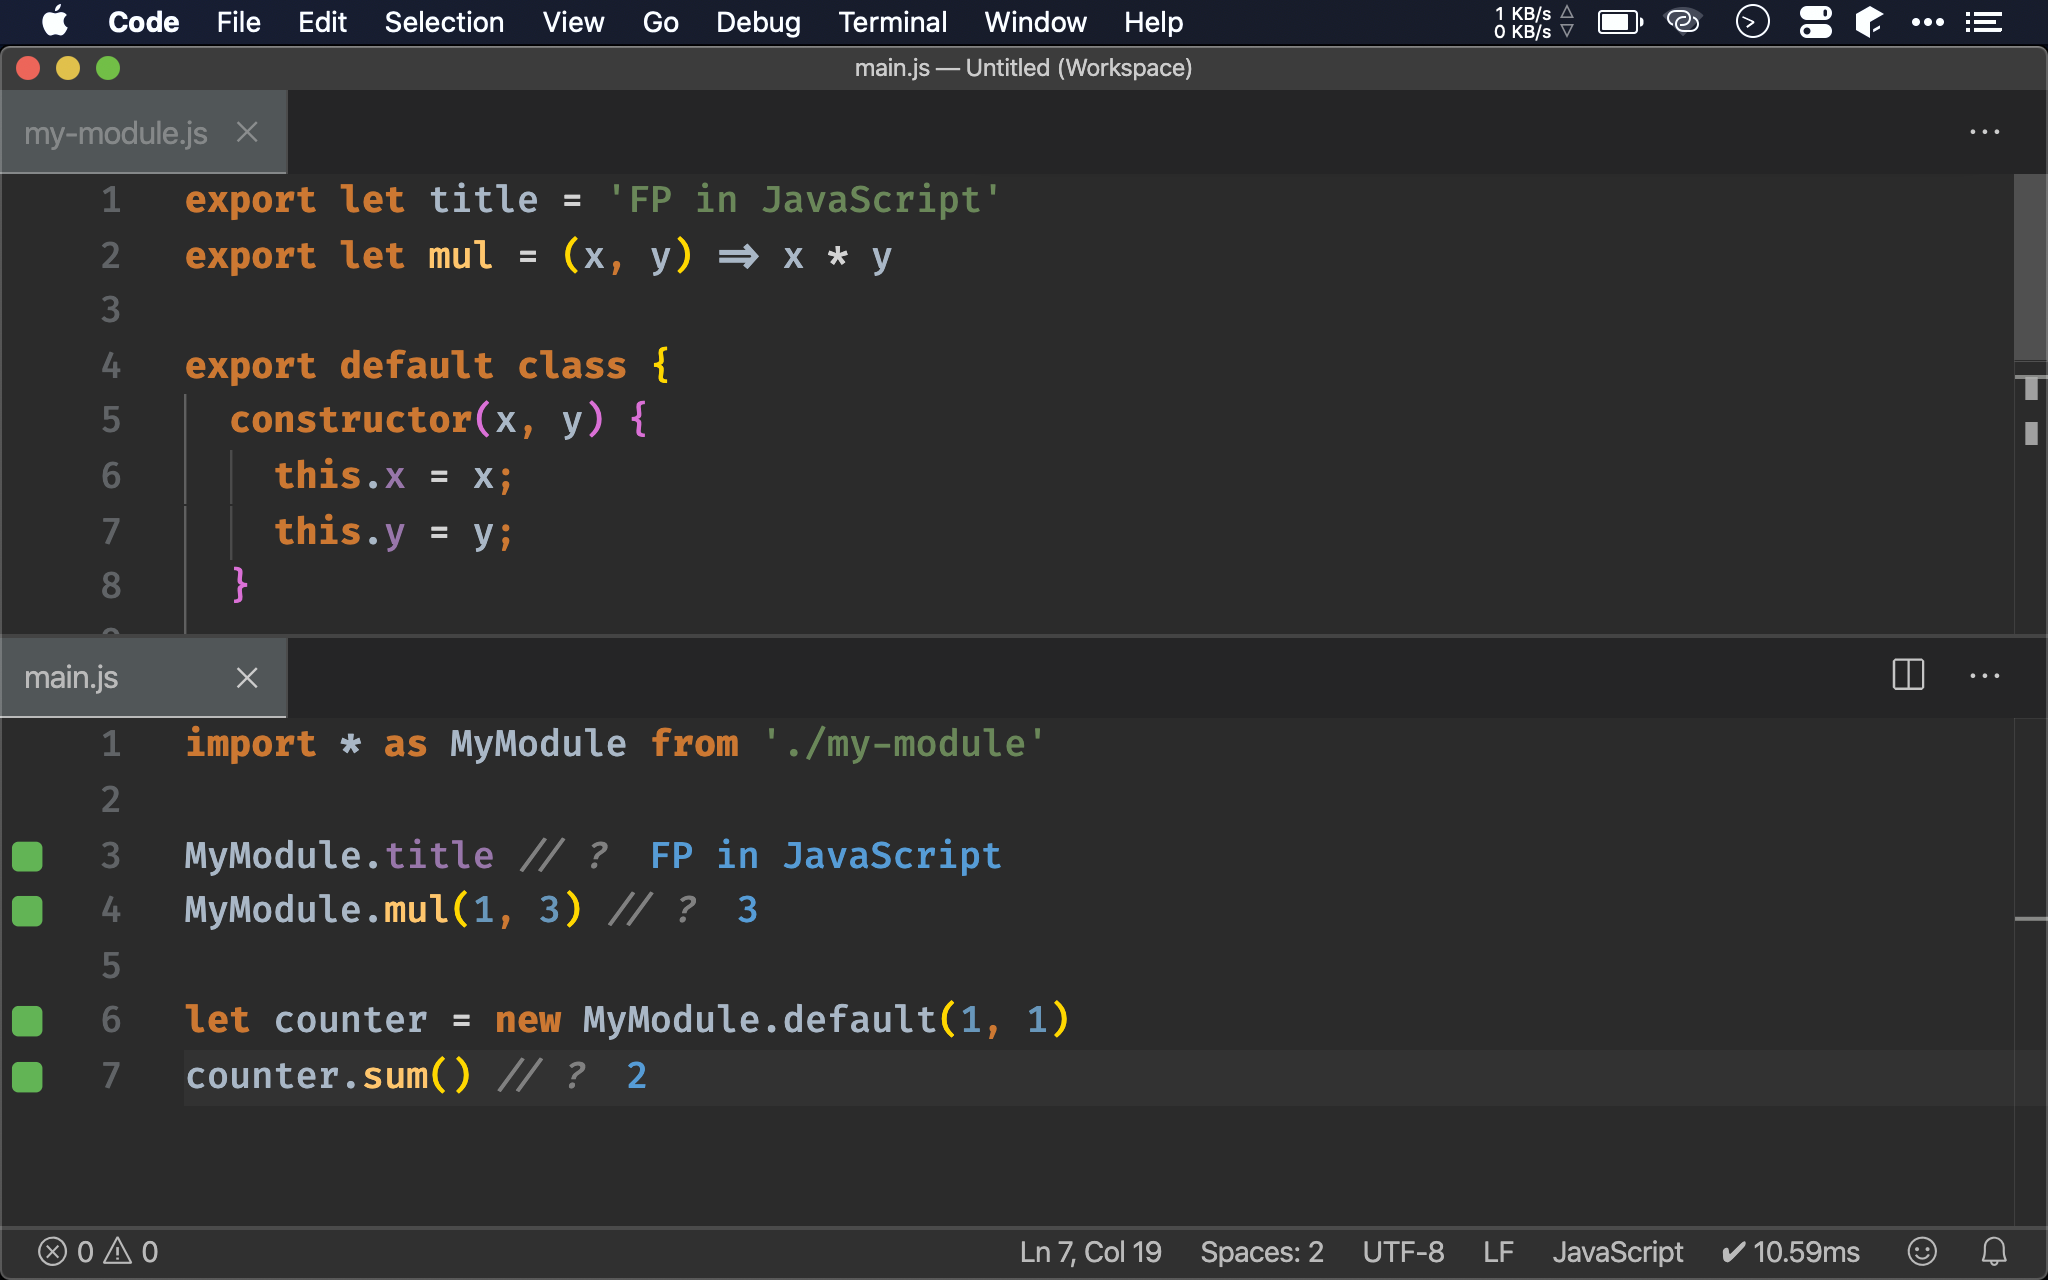The height and width of the screenshot is (1280, 2048).
Task: Change the UTF-8 file encoding
Action: coord(1403,1251)
